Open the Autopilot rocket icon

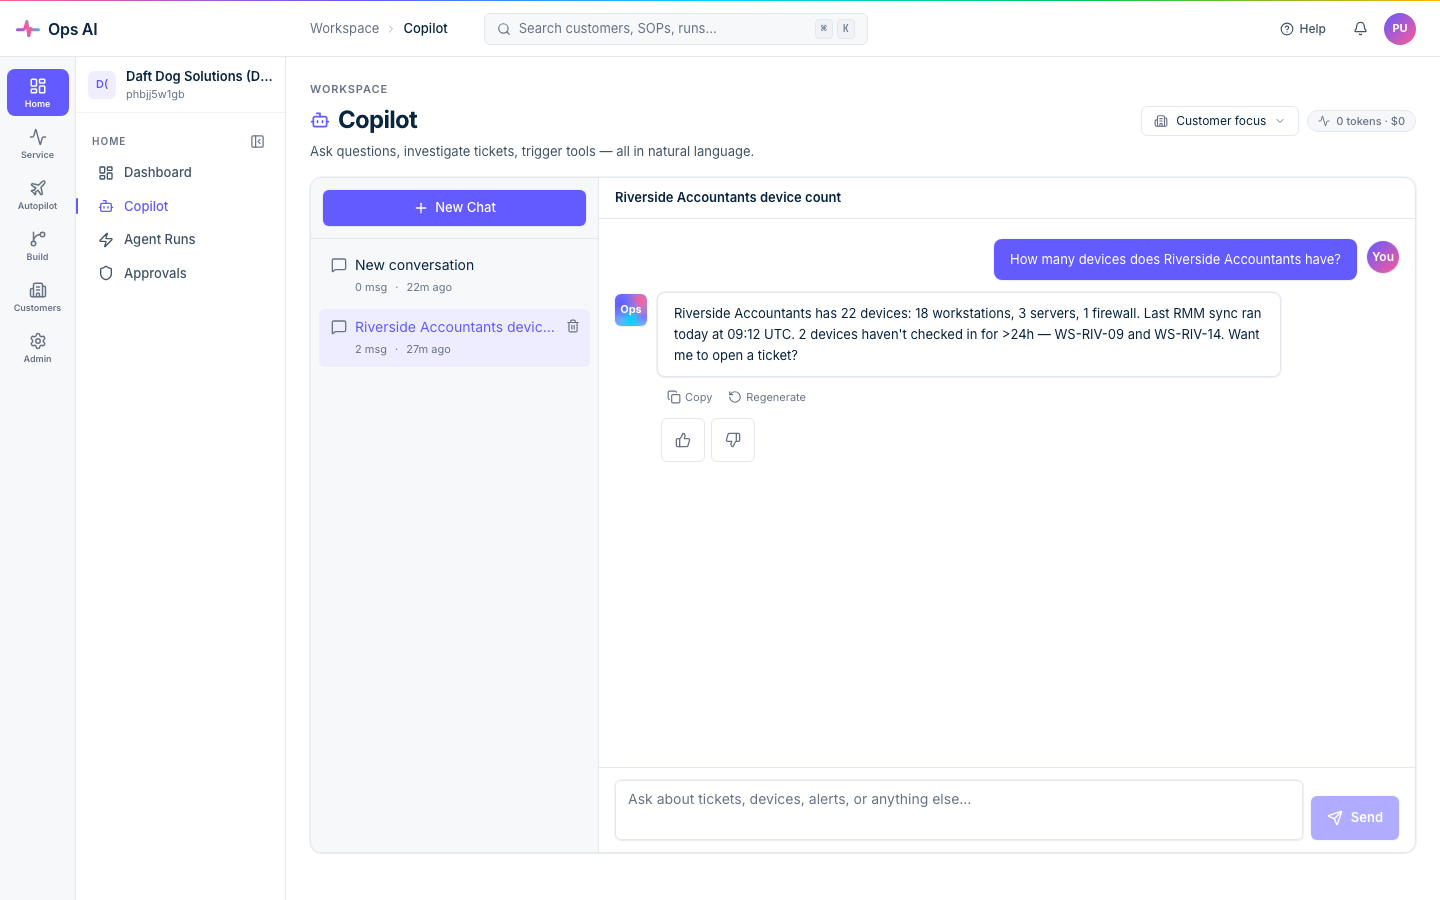(38, 194)
